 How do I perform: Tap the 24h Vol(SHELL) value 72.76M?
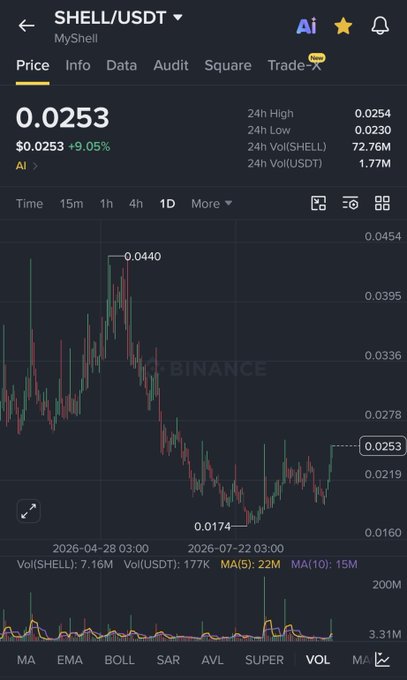coord(371,147)
